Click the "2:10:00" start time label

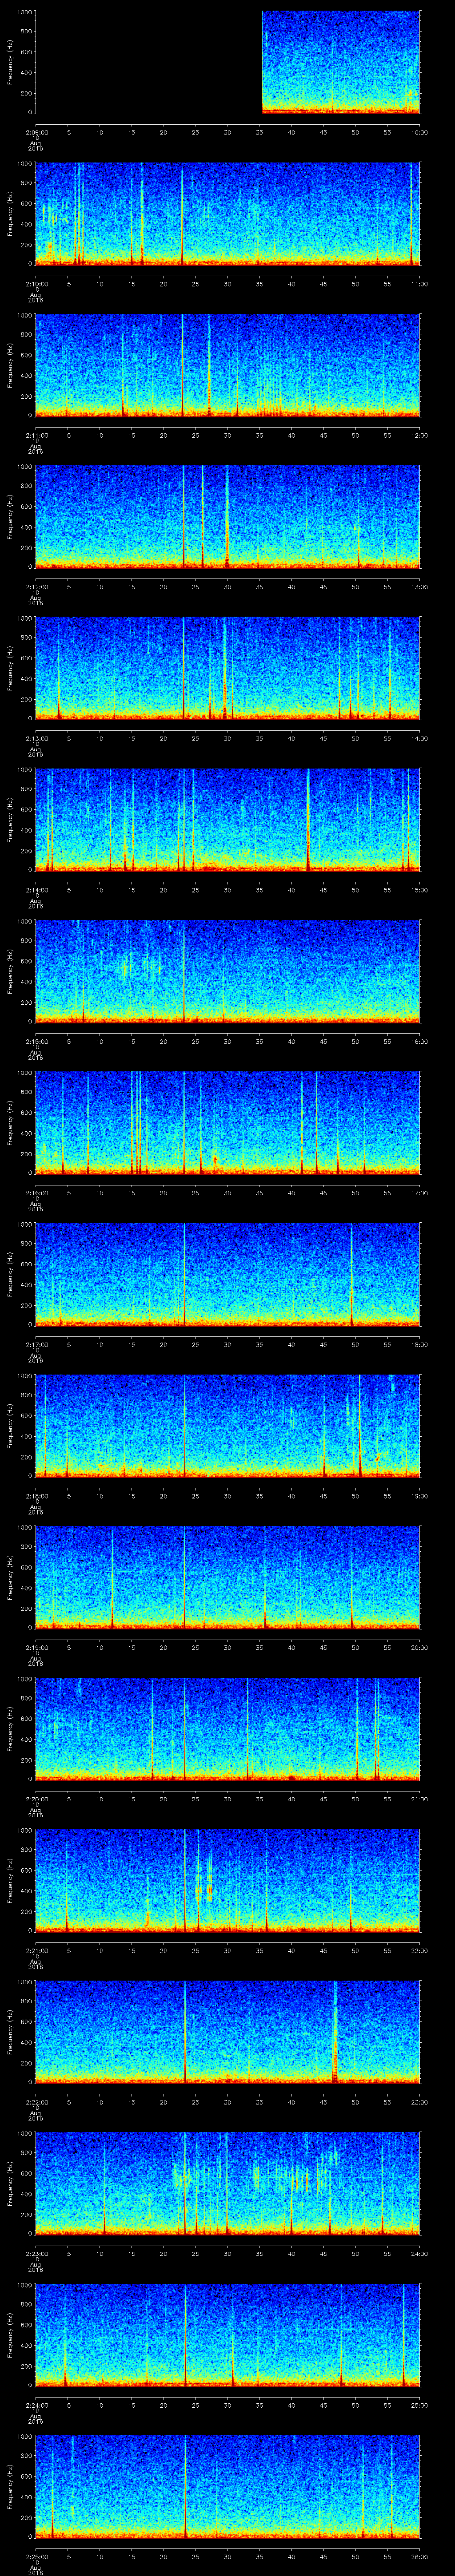pyautogui.click(x=36, y=284)
